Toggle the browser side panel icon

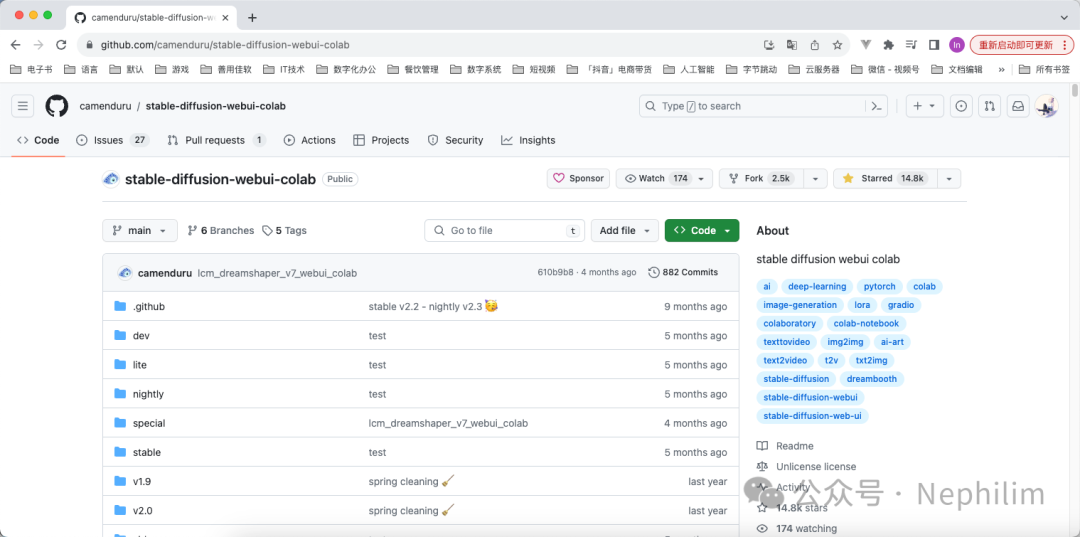coord(934,45)
